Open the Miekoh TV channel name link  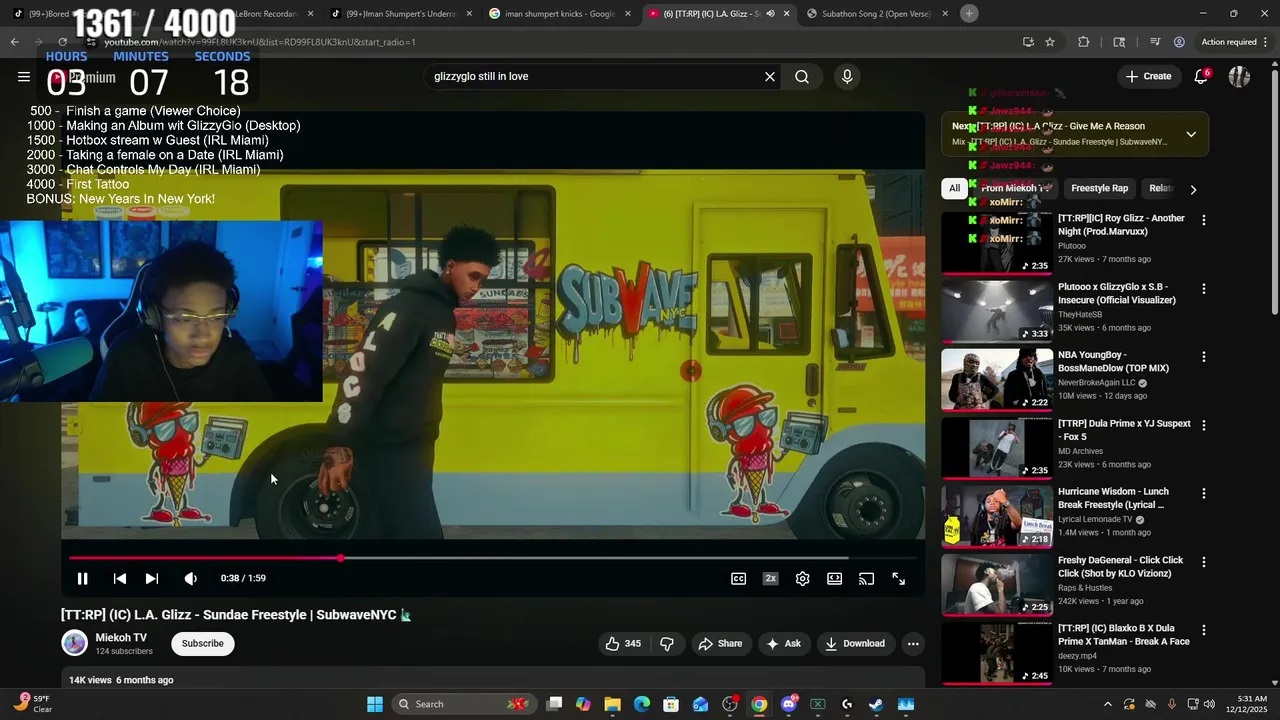121,637
